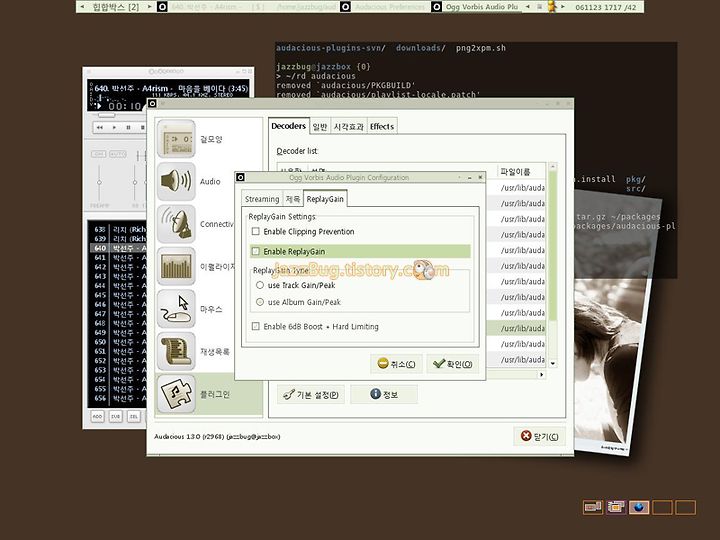720x540 pixels.
Task: Click the 취소 (cancel) button
Action: 396,364
